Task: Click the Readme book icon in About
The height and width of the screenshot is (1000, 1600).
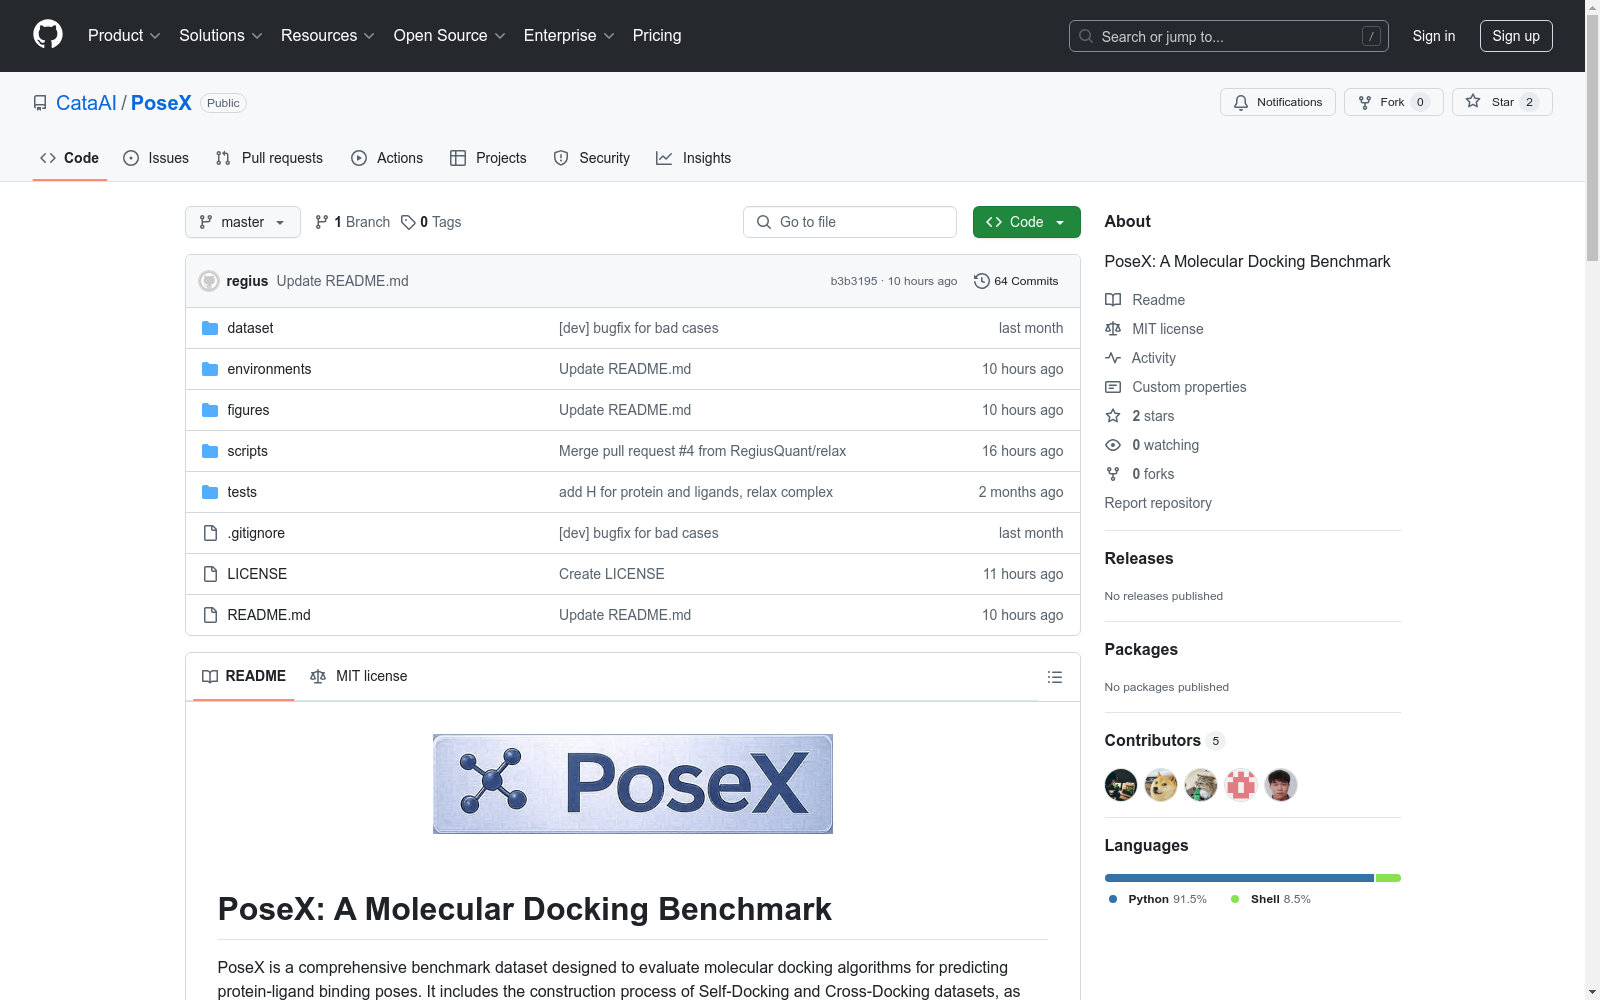Action: 1113,300
